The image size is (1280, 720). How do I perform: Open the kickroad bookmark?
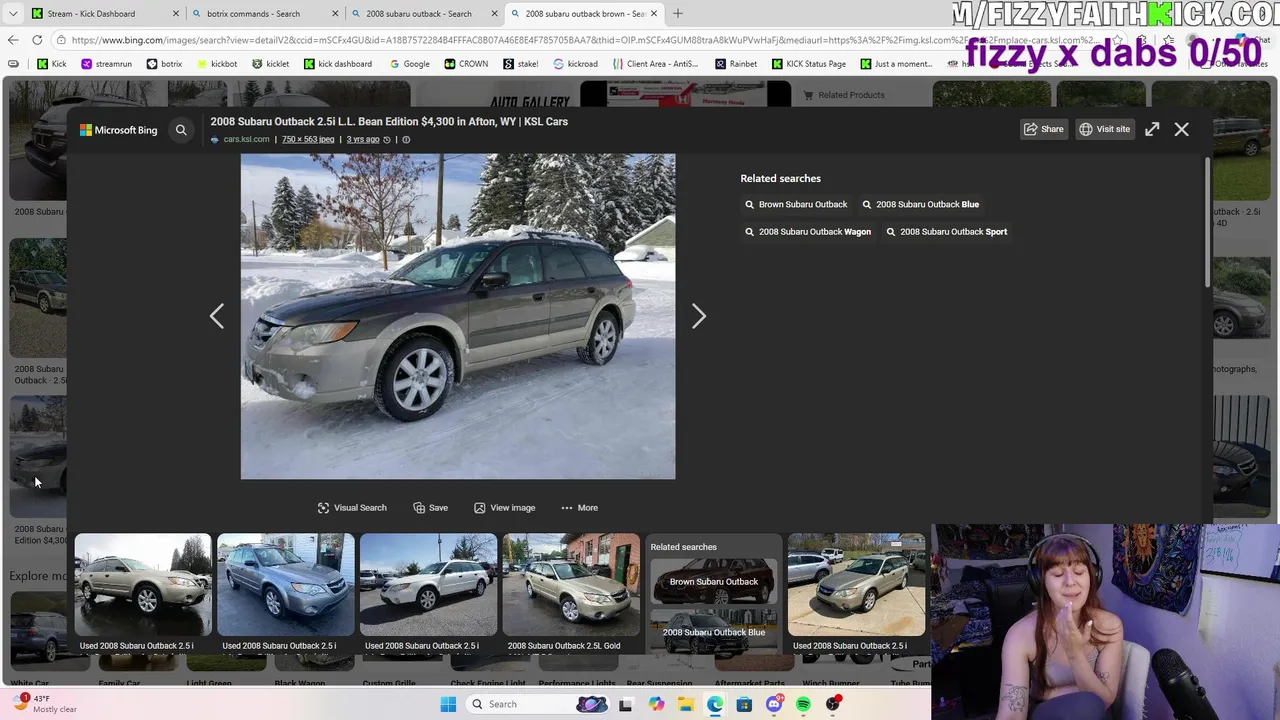pos(575,64)
